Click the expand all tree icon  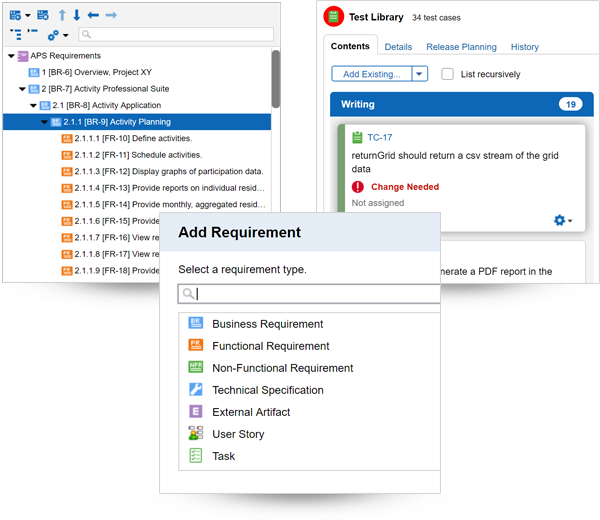click(16, 34)
